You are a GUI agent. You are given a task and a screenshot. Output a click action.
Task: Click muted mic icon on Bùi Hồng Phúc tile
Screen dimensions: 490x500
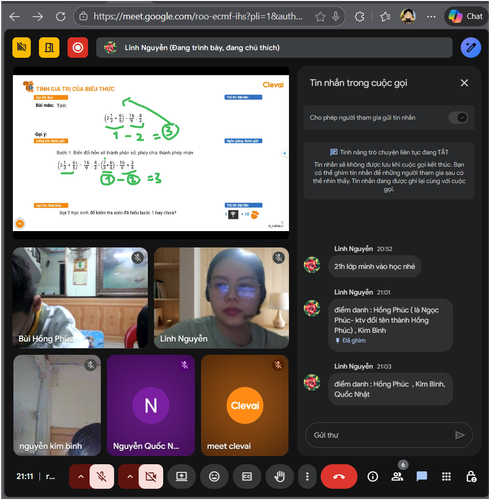137,258
